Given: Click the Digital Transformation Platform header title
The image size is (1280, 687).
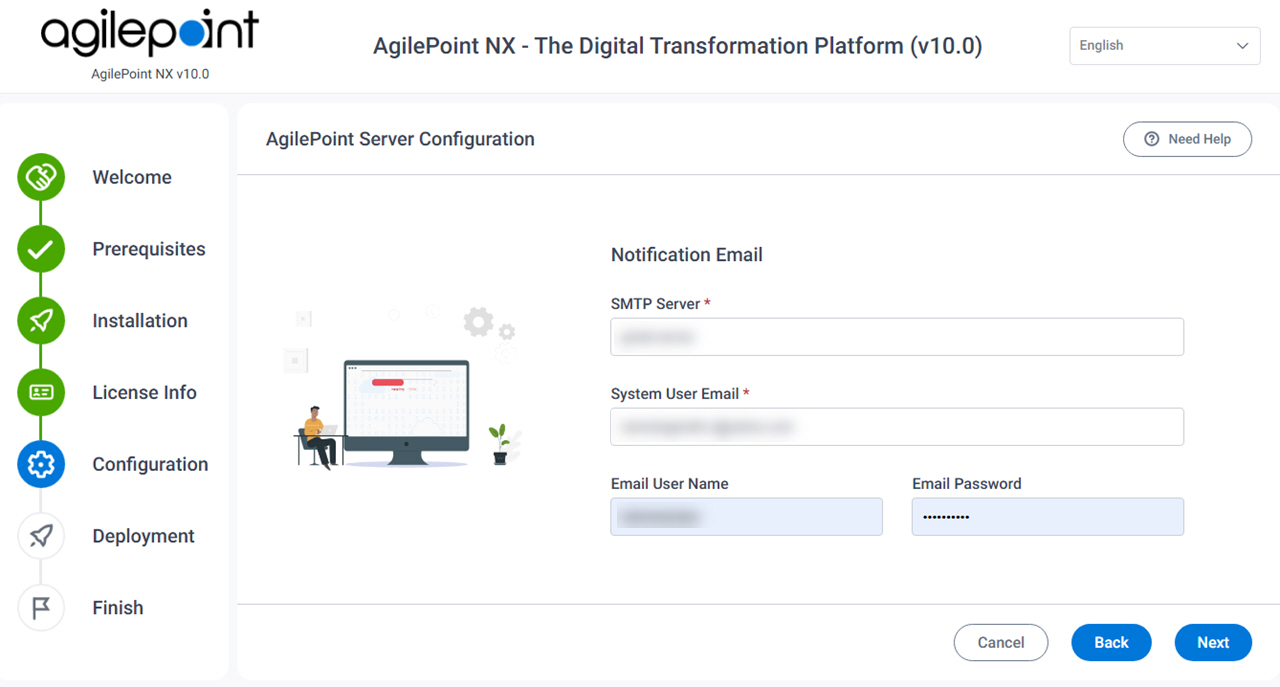Looking at the screenshot, I should (x=678, y=46).
